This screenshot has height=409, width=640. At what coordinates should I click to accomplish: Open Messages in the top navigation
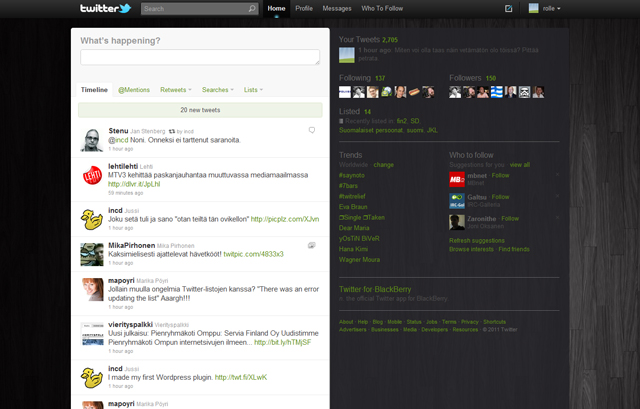click(x=337, y=9)
